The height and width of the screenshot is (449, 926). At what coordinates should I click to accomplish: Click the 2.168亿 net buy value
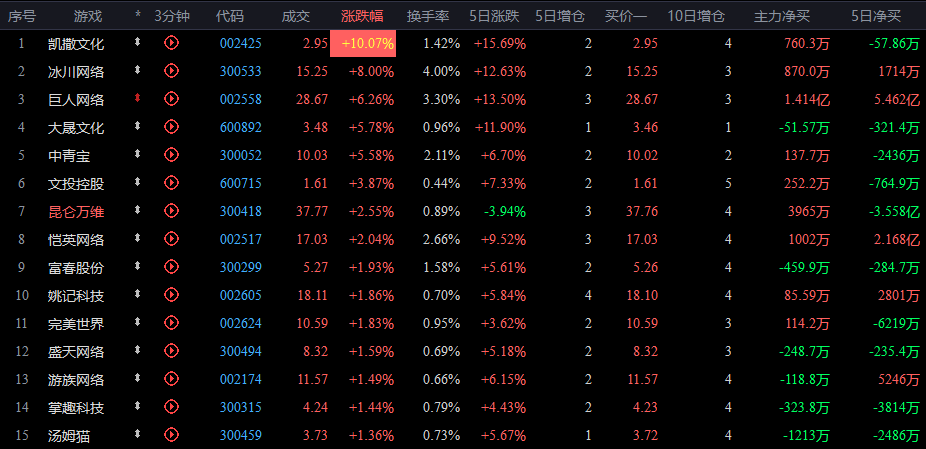point(894,239)
